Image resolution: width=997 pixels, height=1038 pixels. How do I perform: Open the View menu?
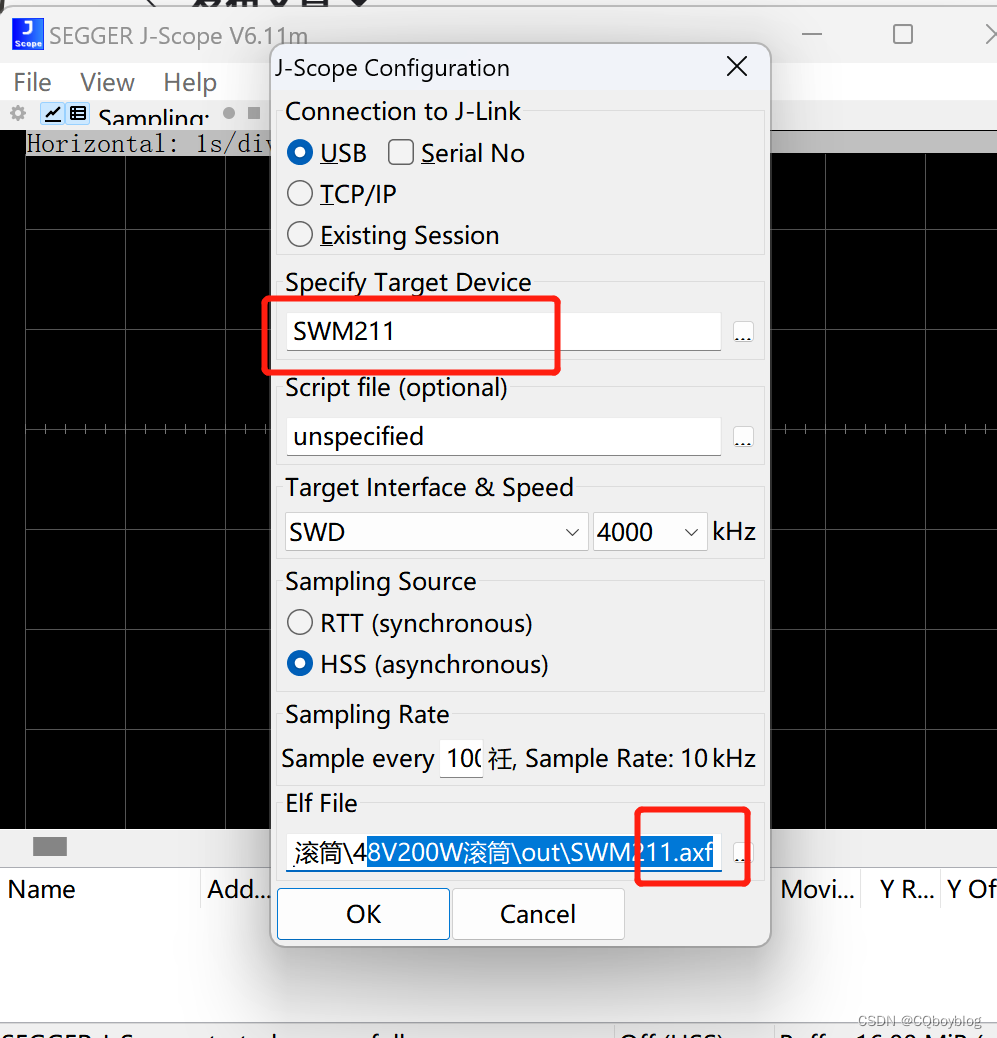pos(106,82)
